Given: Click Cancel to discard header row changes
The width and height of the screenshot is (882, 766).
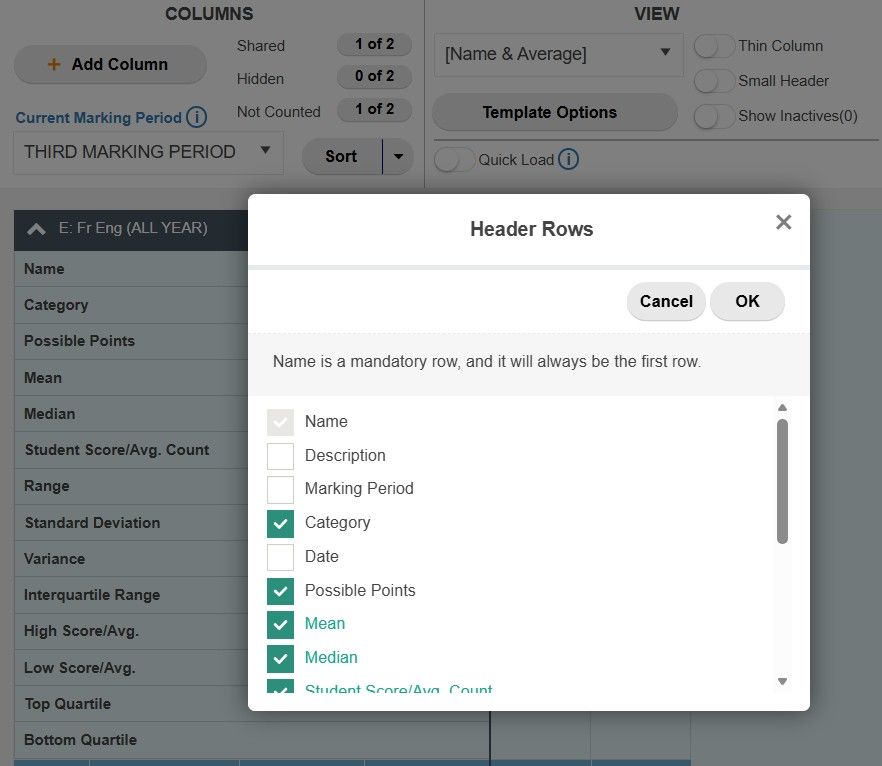Looking at the screenshot, I should click(665, 301).
